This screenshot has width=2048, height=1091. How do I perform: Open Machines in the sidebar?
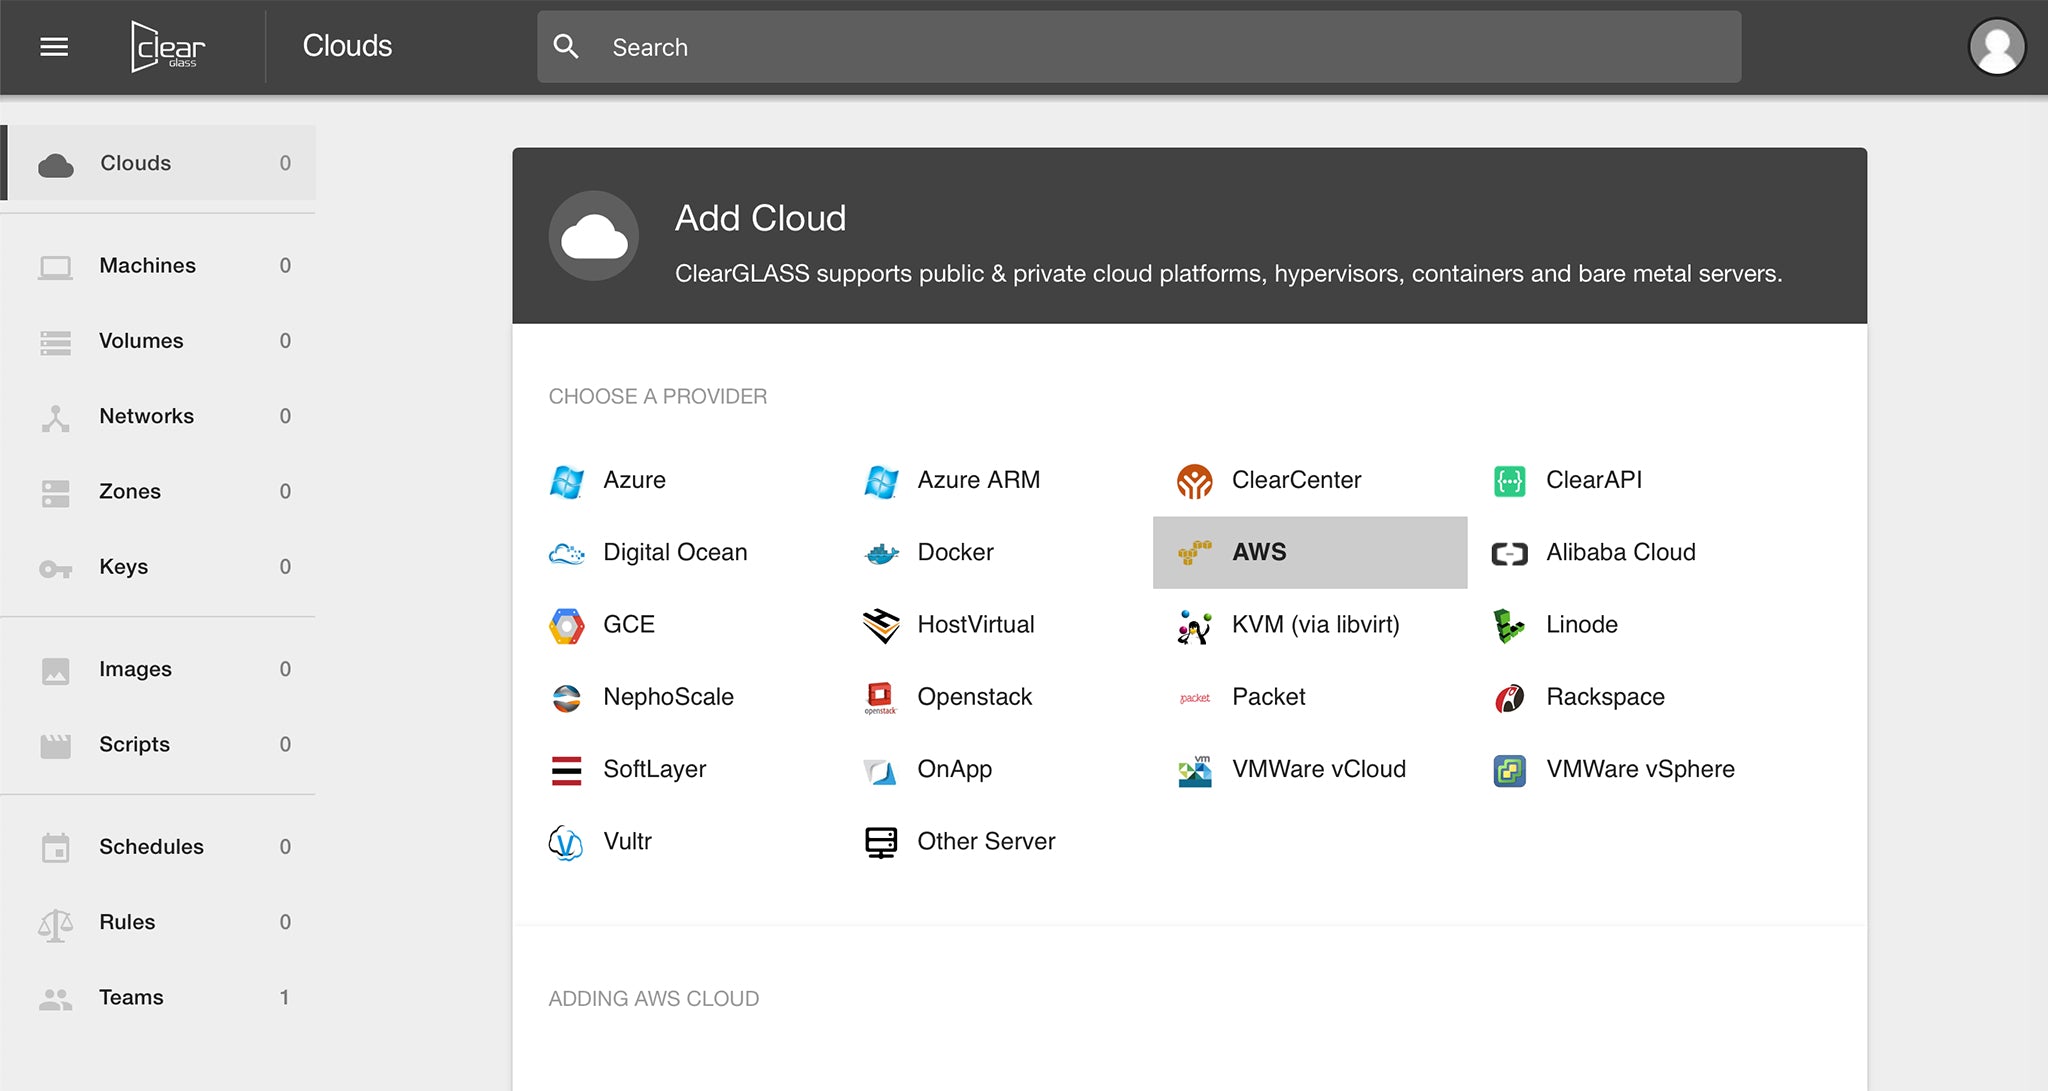[147, 266]
